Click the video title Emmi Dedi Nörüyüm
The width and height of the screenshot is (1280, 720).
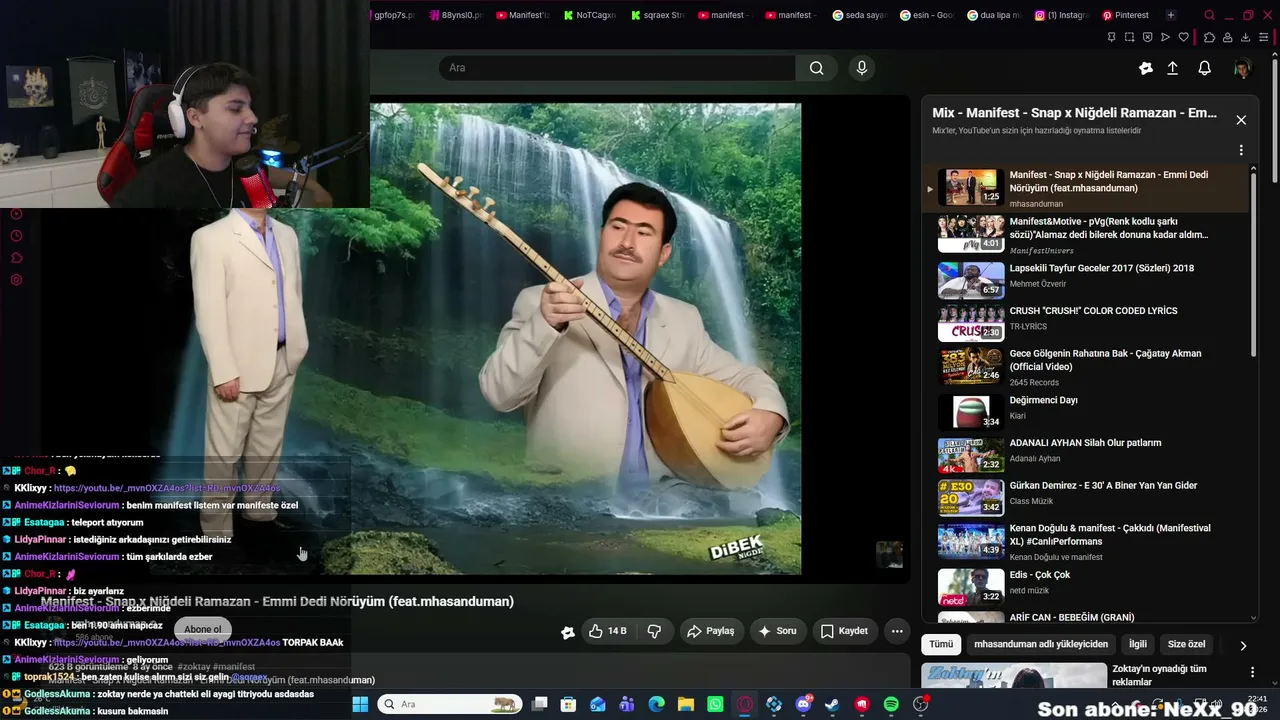(x=277, y=601)
